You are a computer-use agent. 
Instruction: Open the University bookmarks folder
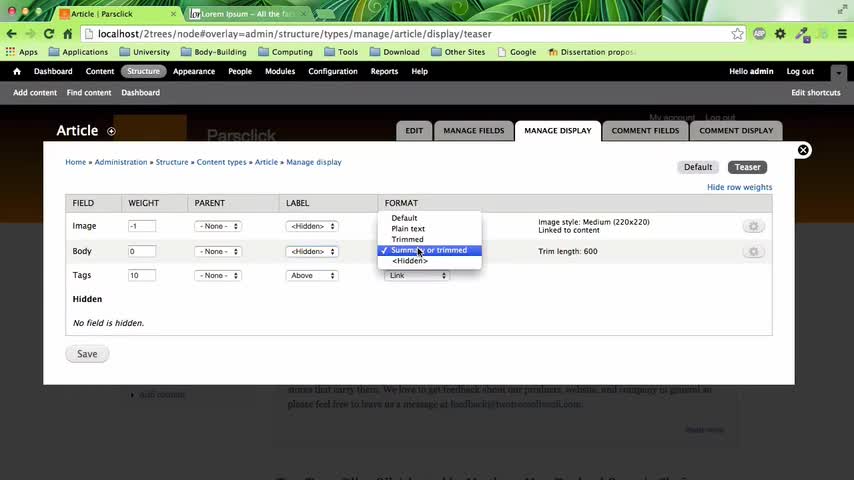point(145,52)
